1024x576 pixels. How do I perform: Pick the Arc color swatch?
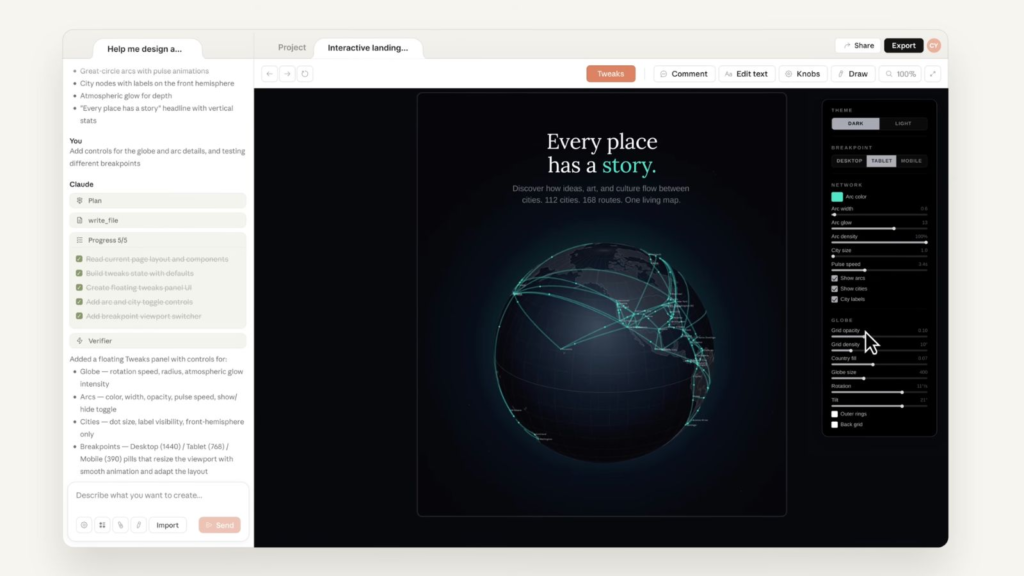point(837,197)
